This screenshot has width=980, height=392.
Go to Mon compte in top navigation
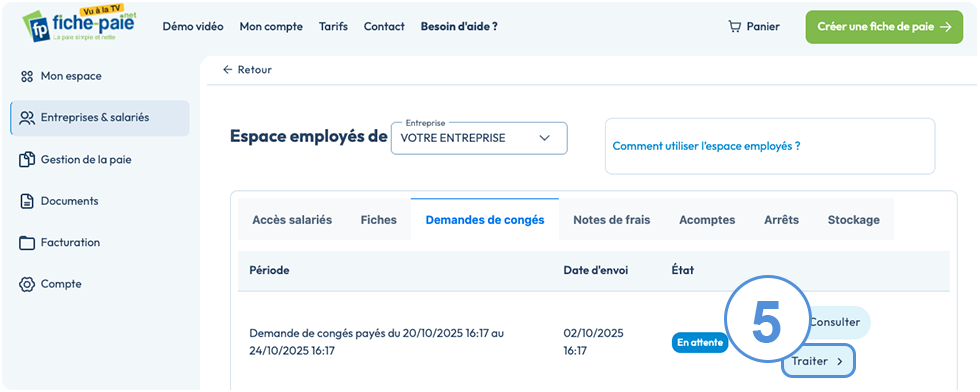click(x=271, y=27)
